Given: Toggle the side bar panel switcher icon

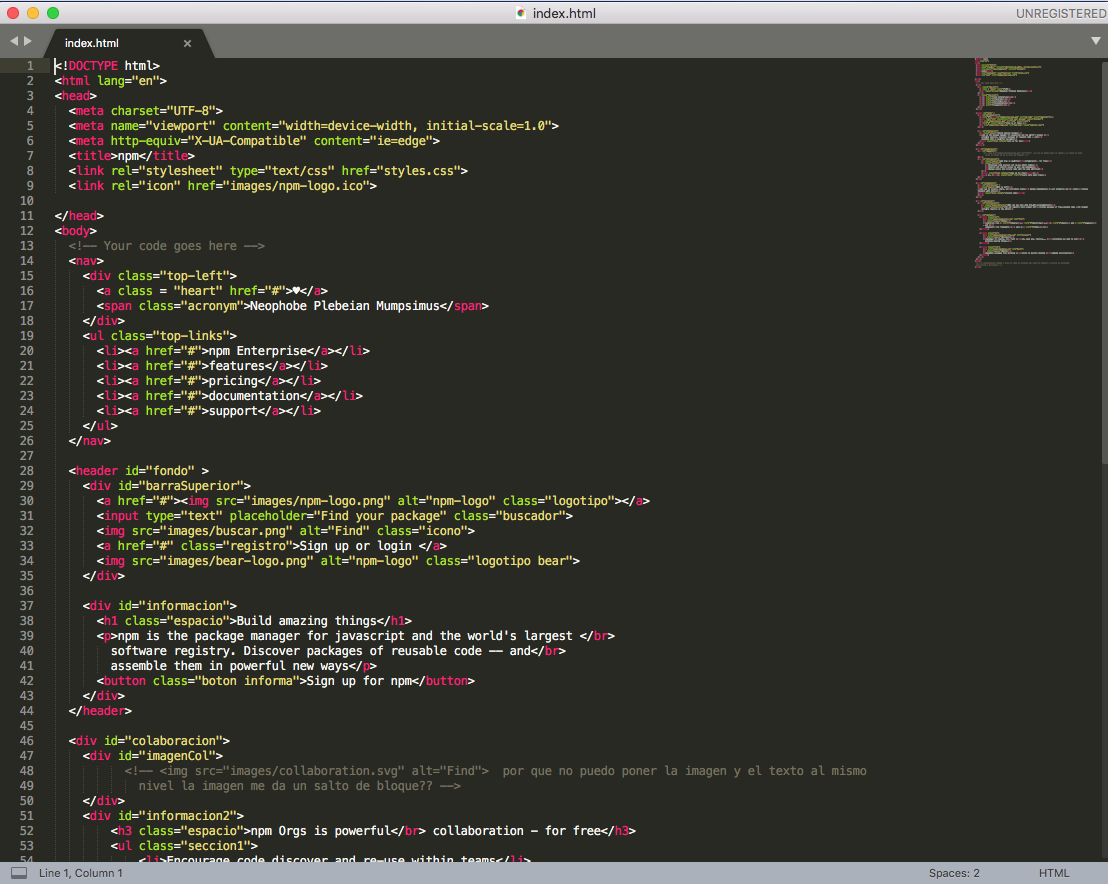Looking at the screenshot, I should pyautogui.click(x=19, y=873).
